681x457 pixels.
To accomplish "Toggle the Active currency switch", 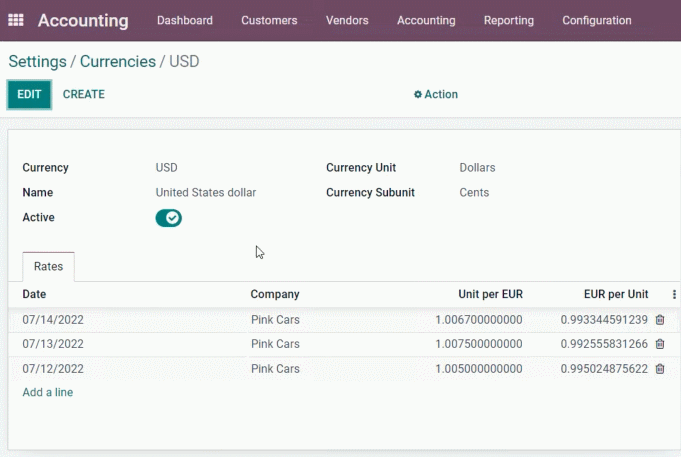I will 169,218.
